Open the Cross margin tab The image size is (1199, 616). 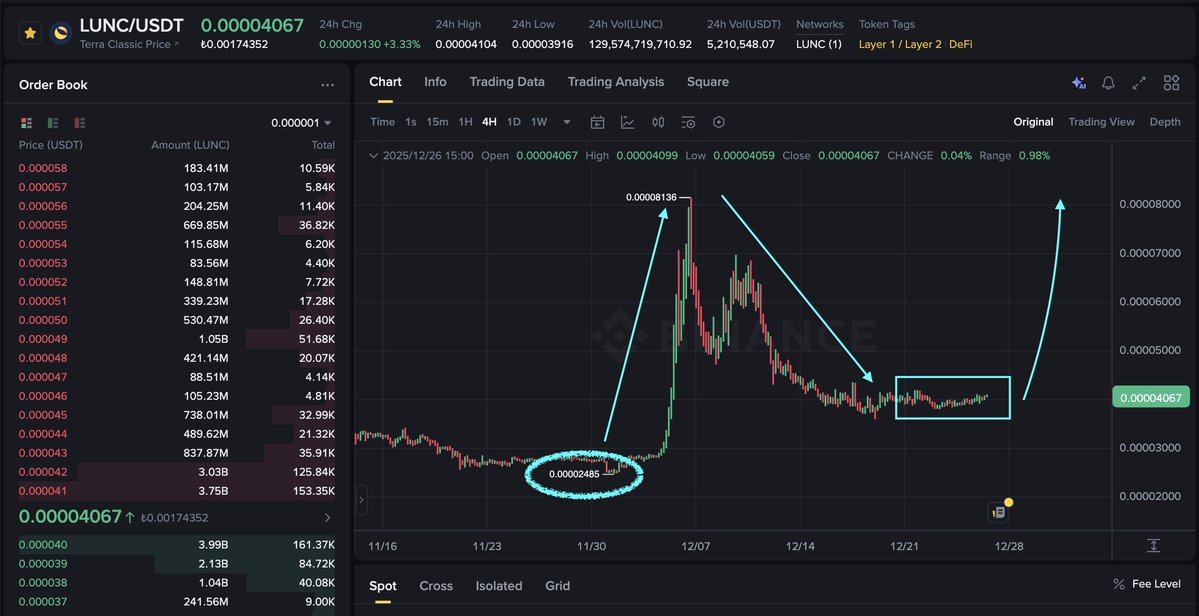[x=436, y=586]
